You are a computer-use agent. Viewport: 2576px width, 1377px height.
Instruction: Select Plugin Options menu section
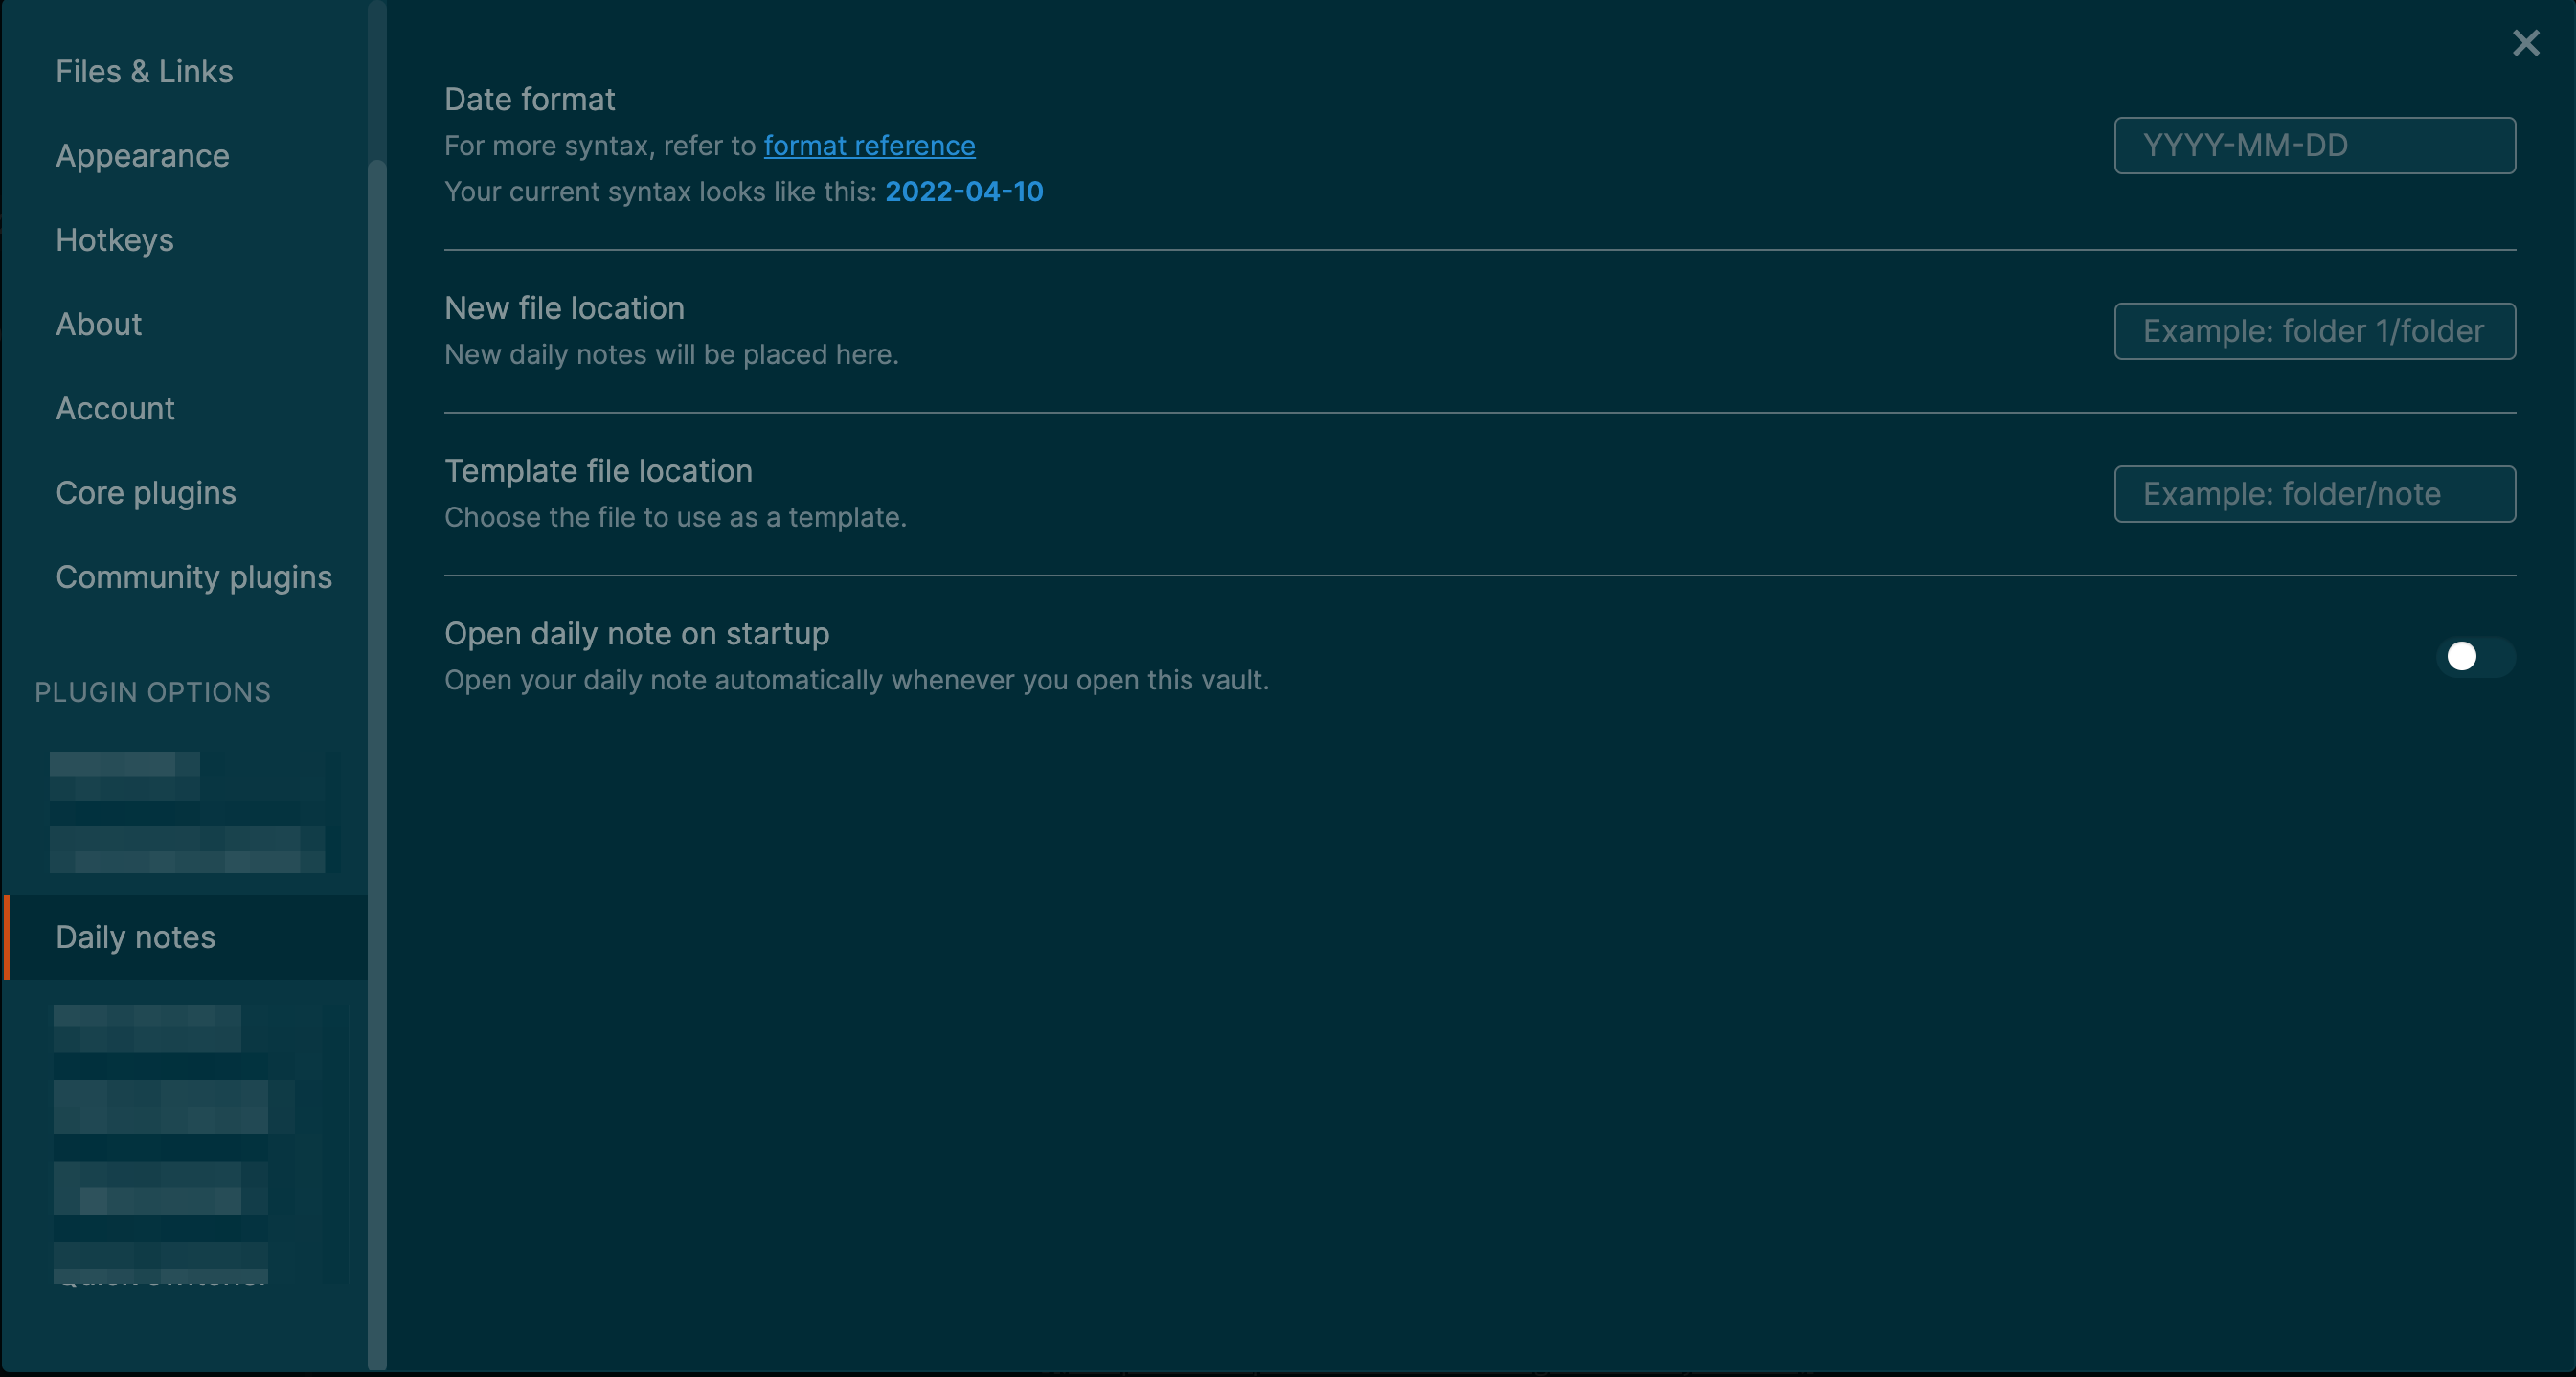(x=153, y=692)
